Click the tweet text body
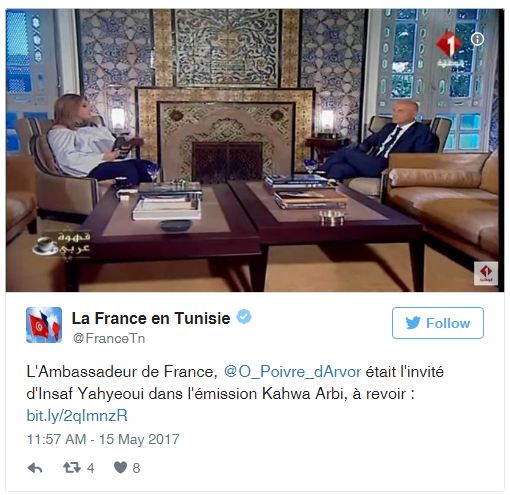The image size is (510, 495). (x=235, y=394)
